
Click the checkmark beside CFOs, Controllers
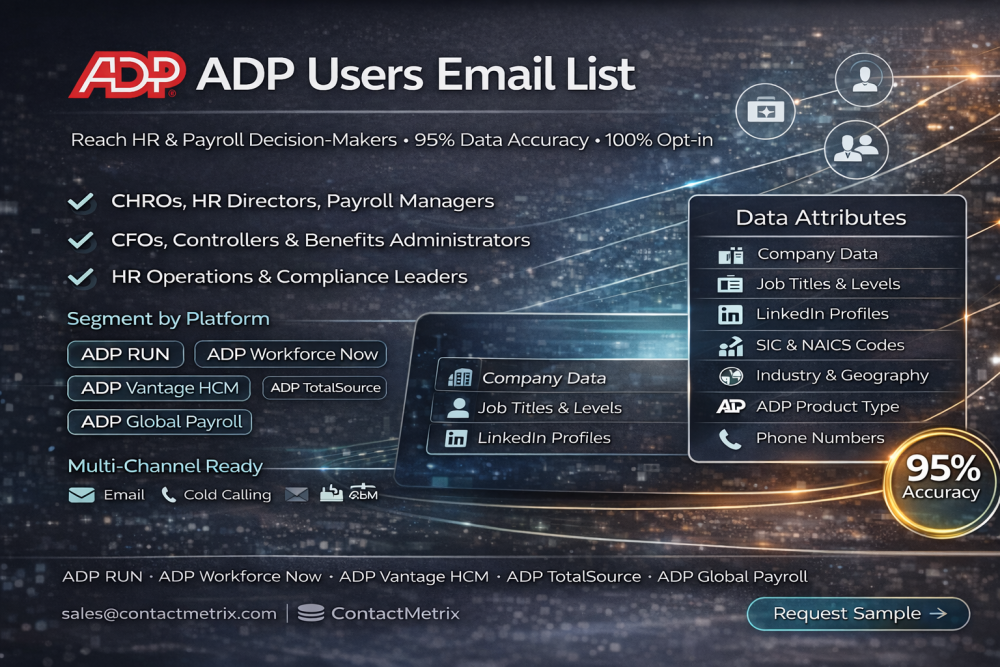point(81,240)
